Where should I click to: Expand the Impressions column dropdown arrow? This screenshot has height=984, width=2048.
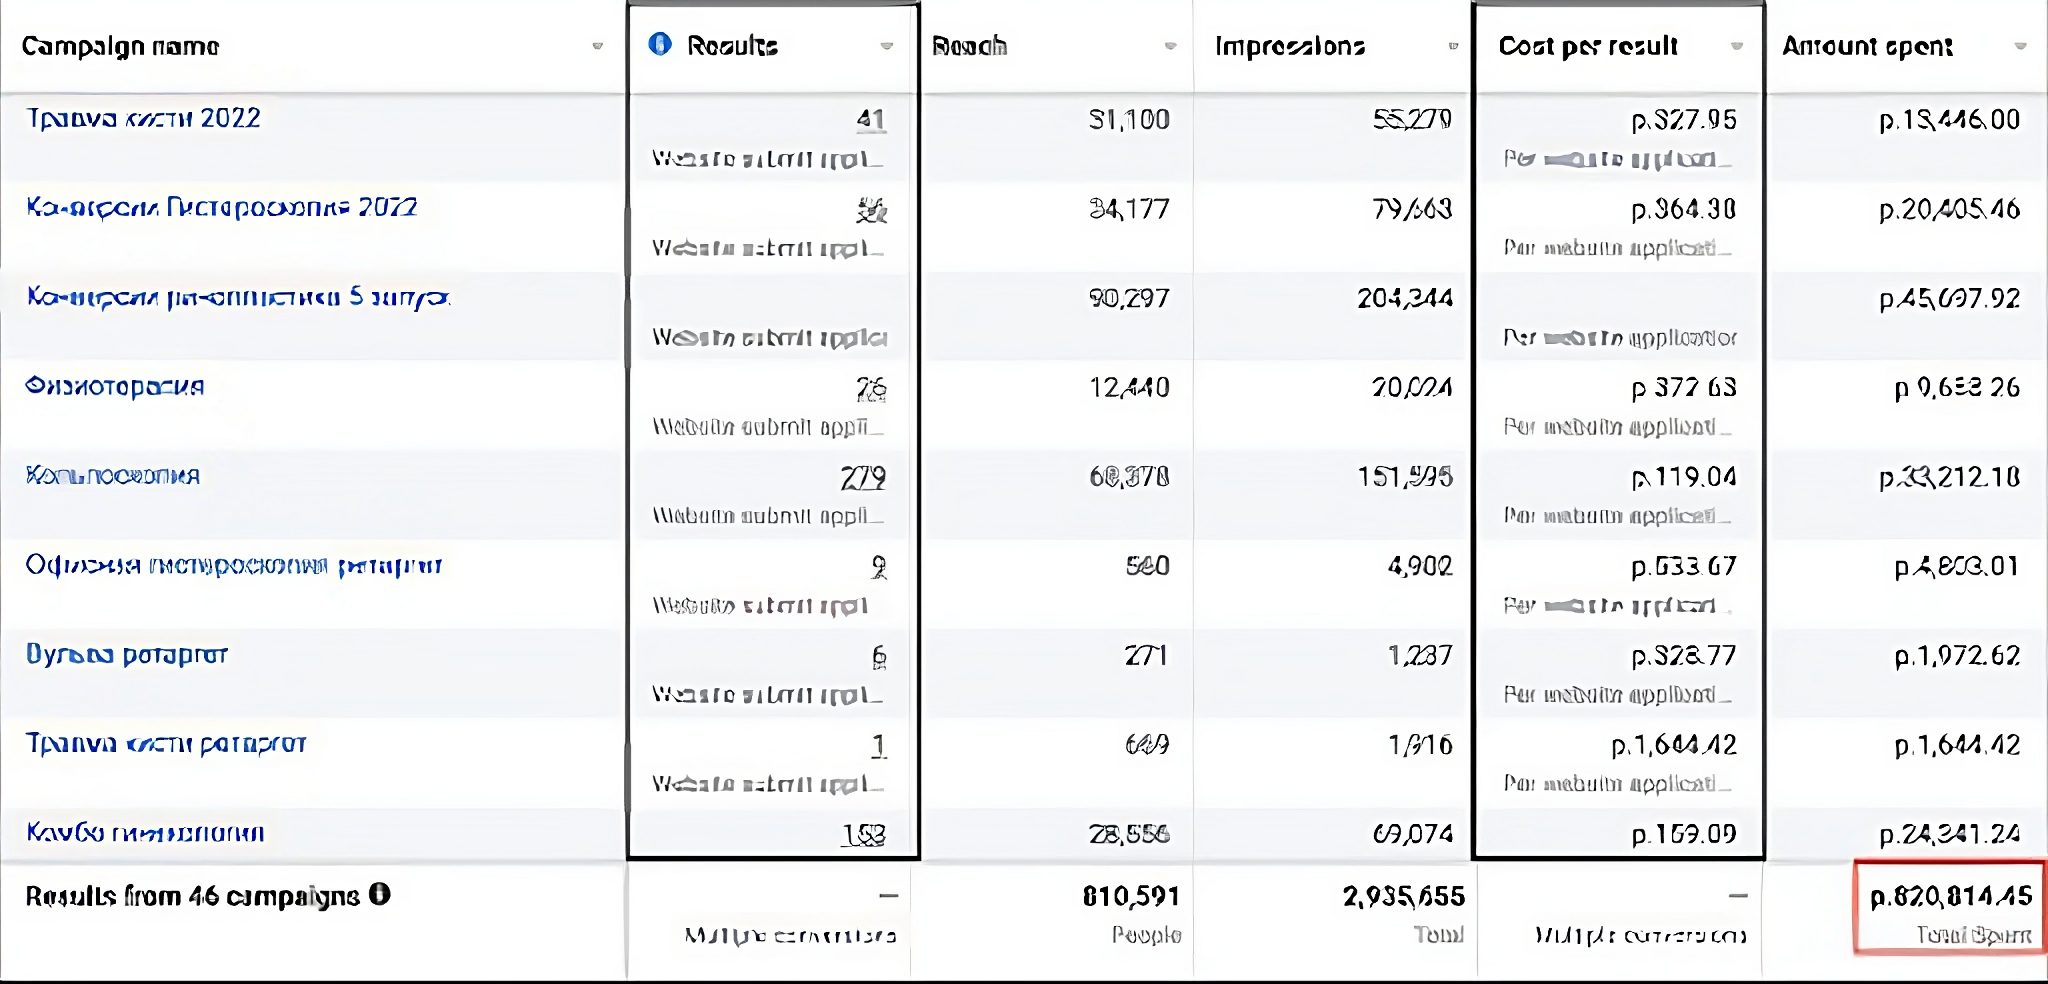[1453, 46]
